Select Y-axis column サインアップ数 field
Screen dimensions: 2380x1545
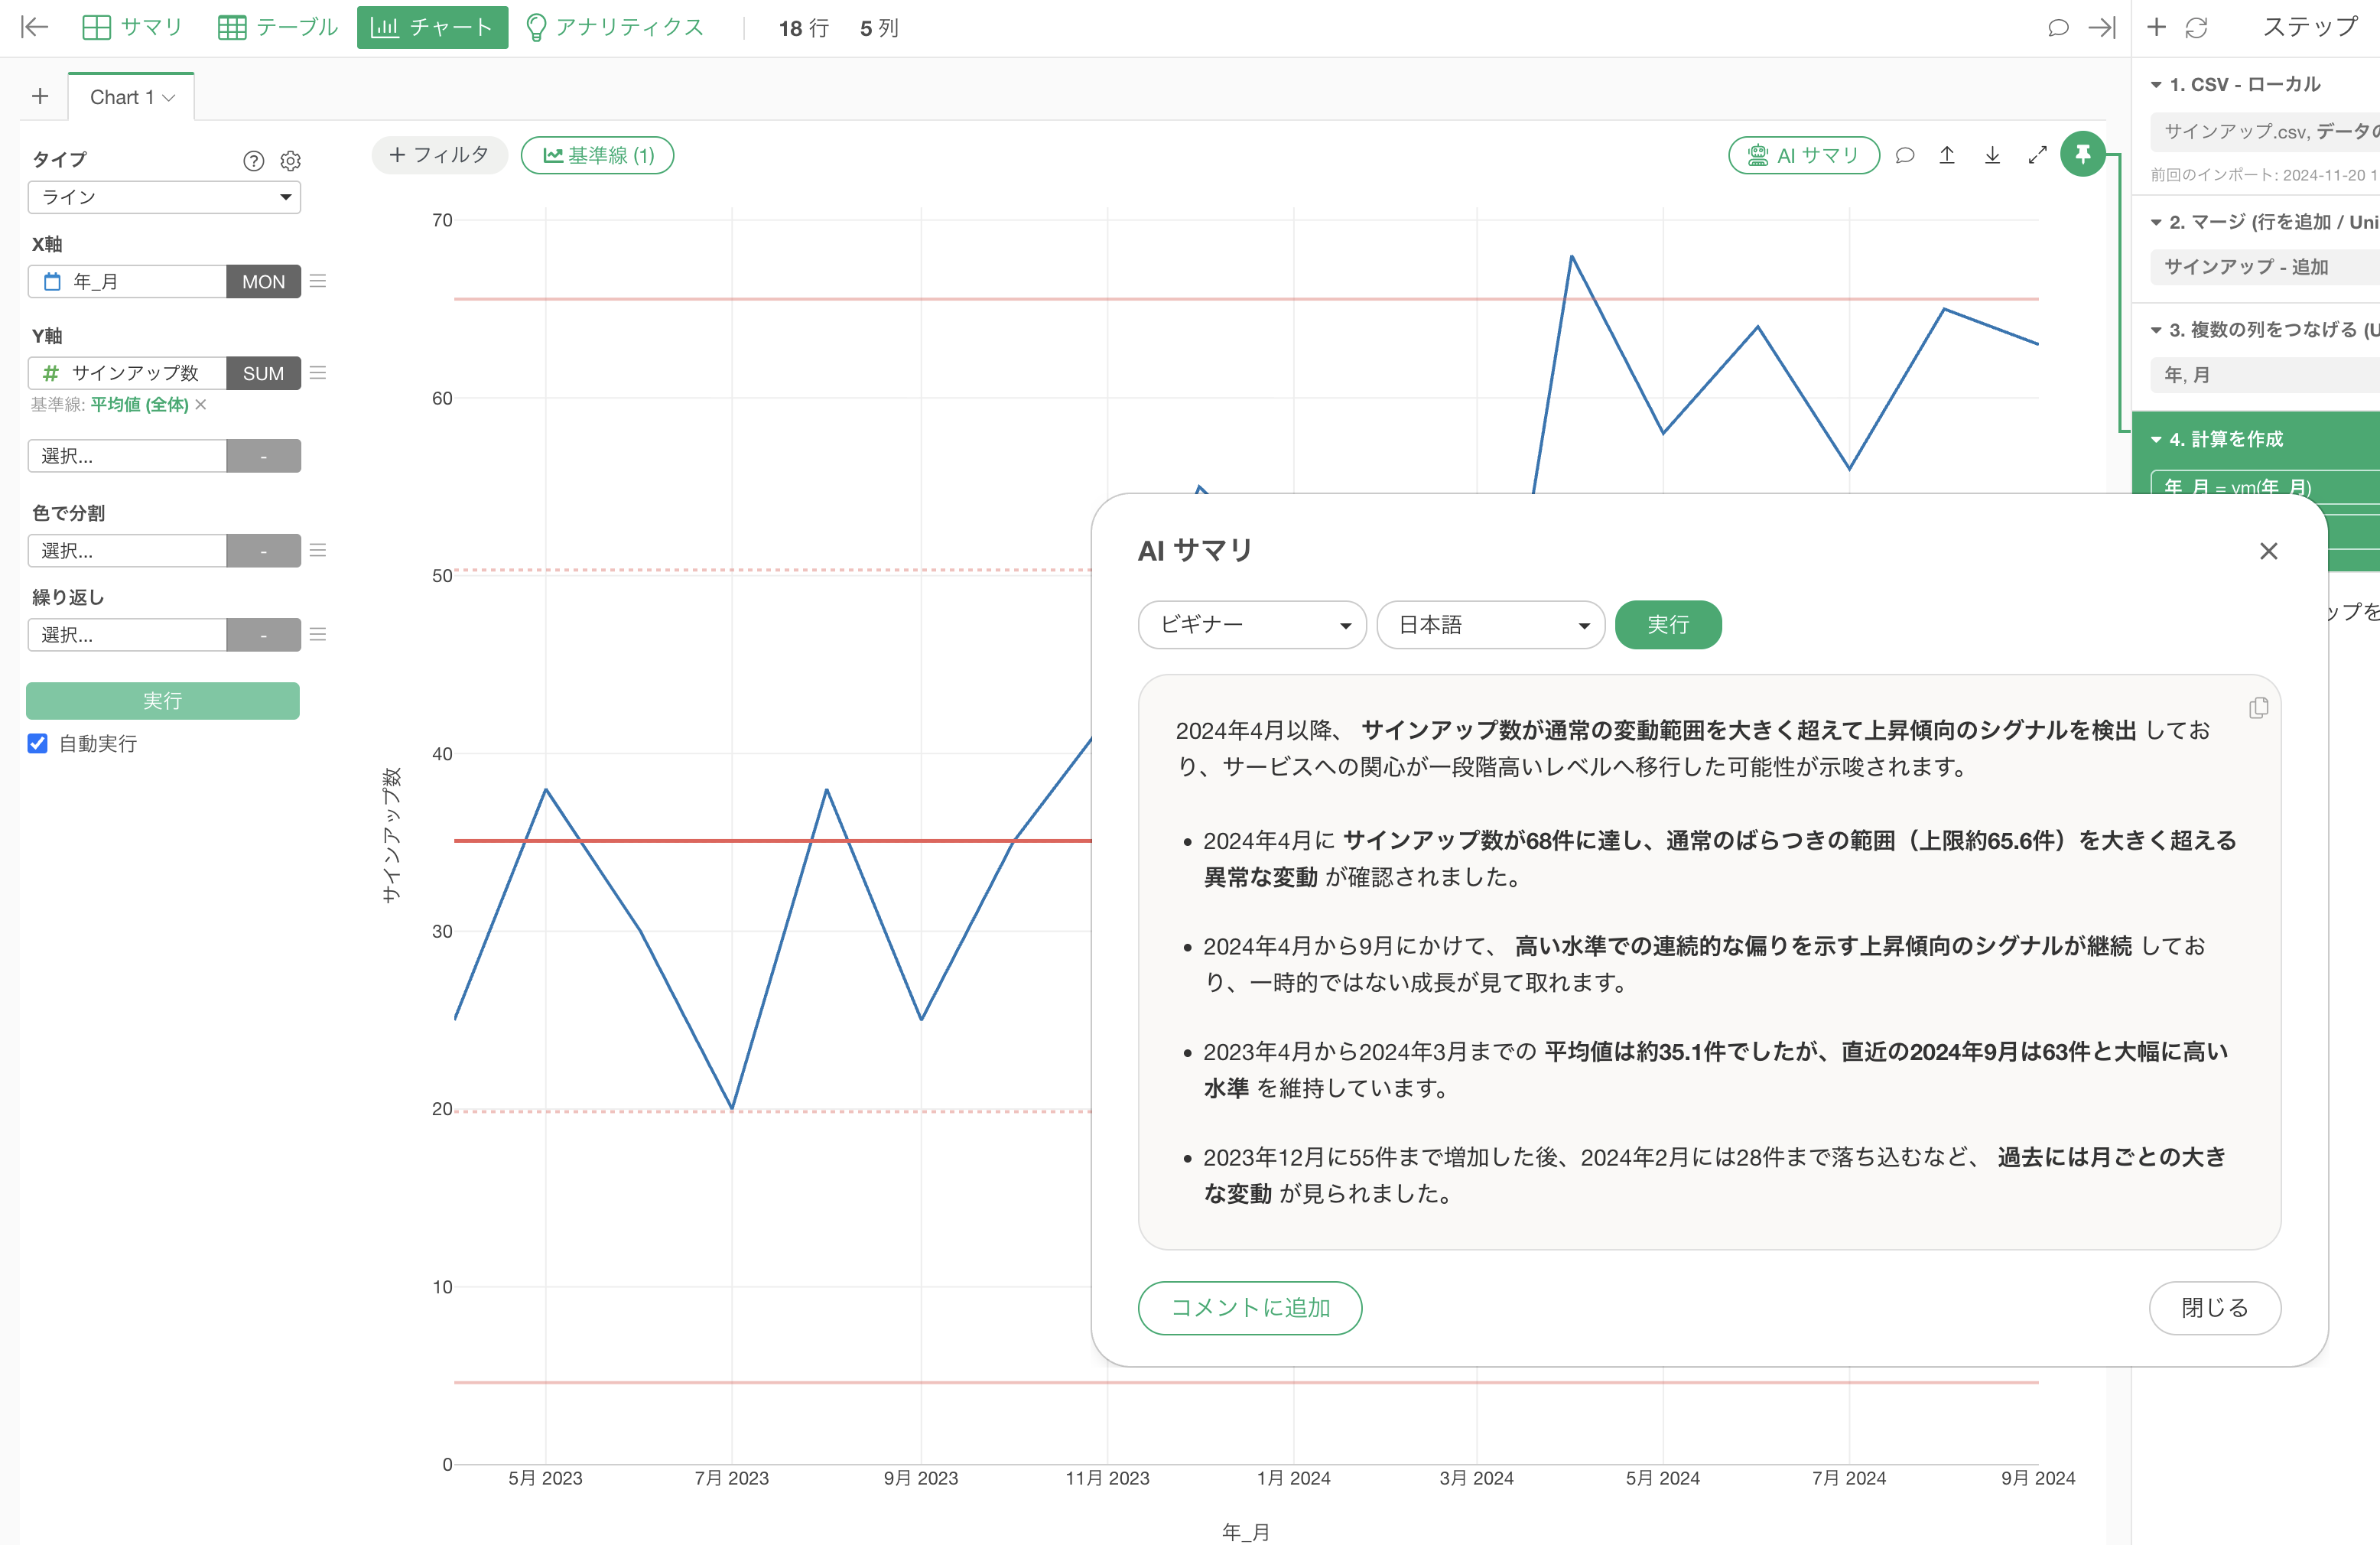(x=127, y=373)
